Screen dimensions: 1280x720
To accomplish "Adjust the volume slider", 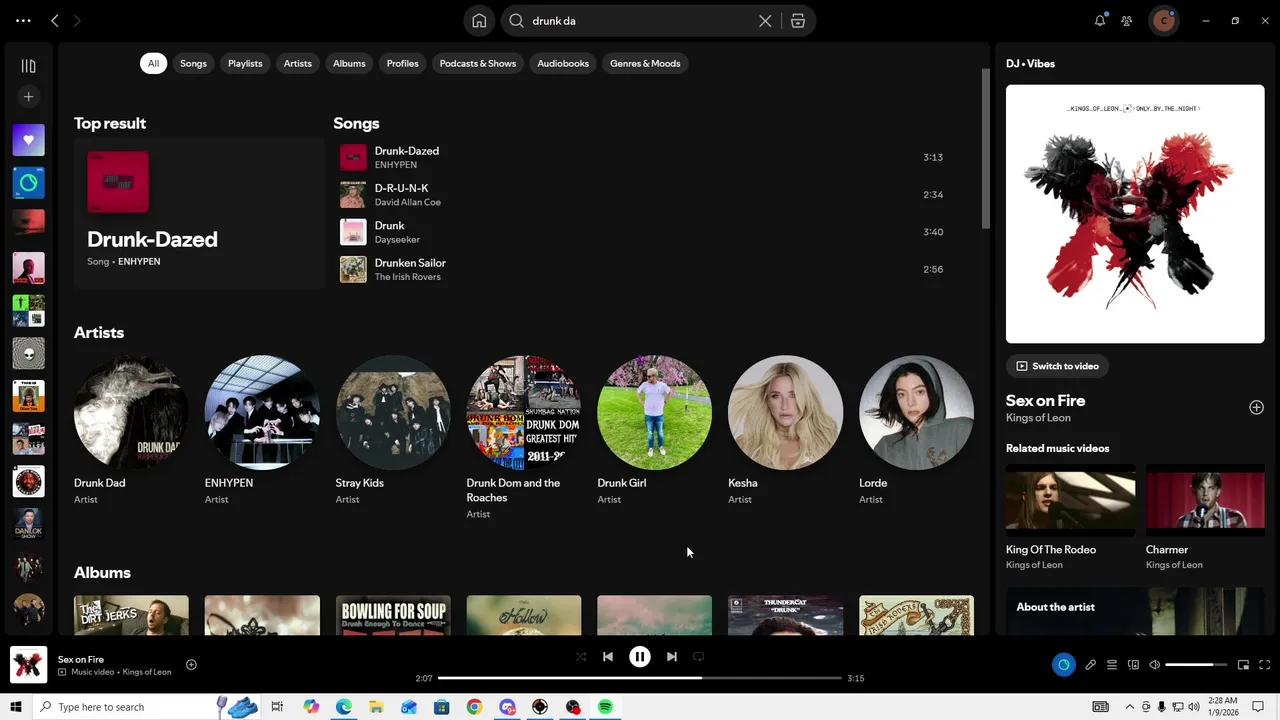I will pos(1196,665).
